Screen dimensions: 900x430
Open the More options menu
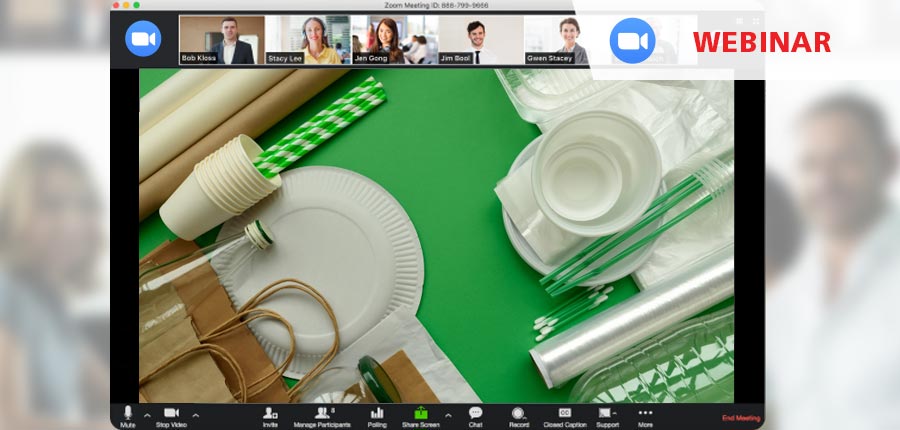pyautogui.click(x=645, y=414)
